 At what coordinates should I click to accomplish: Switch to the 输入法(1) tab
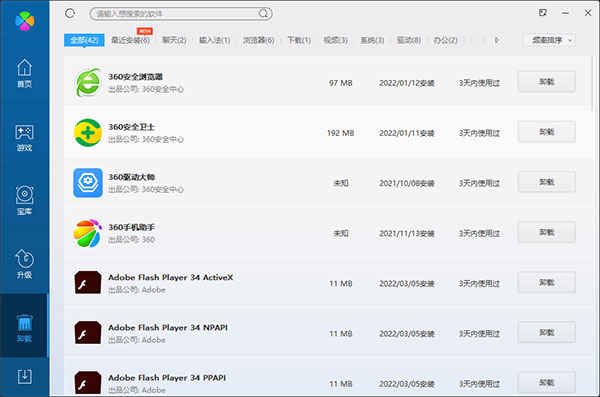[215, 40]
